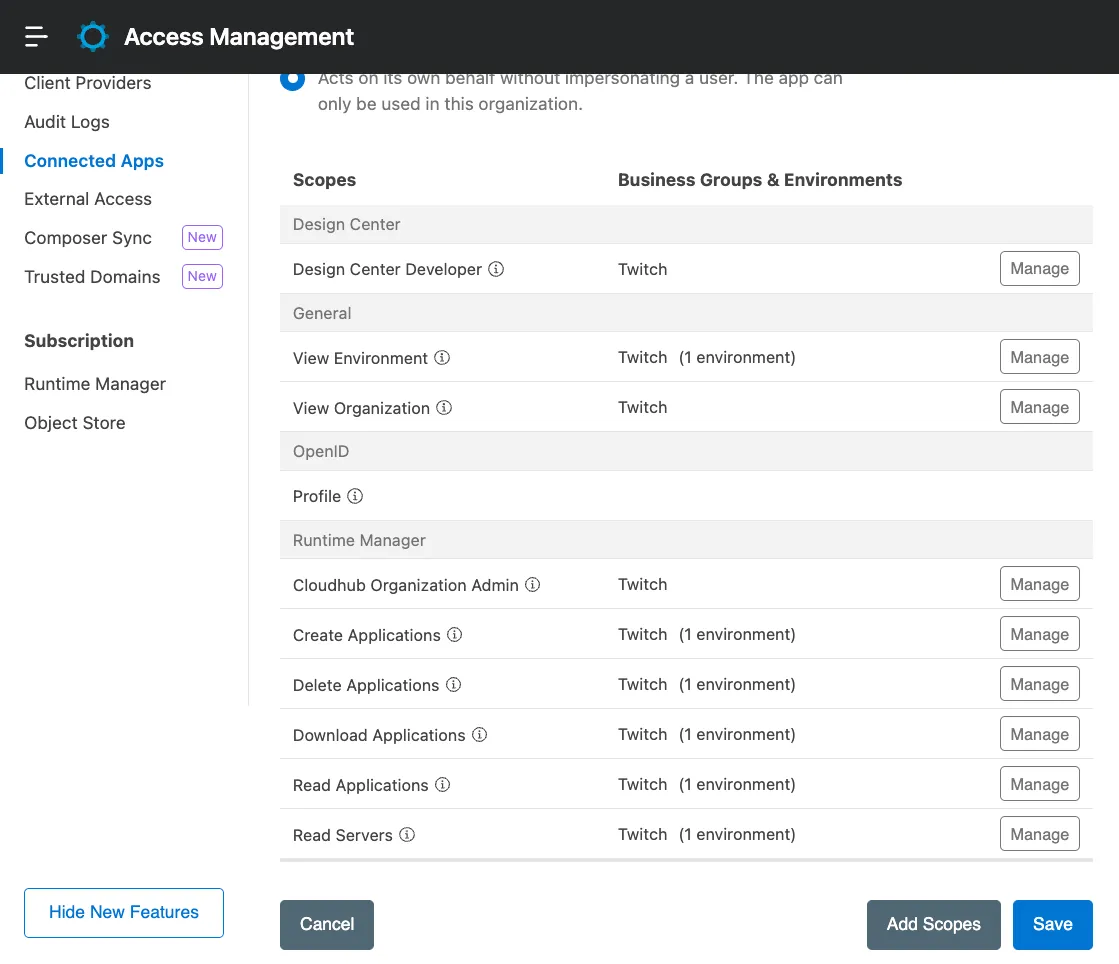Manage View Environment scope
The image size is (1119, 964).
(1039, 357)
